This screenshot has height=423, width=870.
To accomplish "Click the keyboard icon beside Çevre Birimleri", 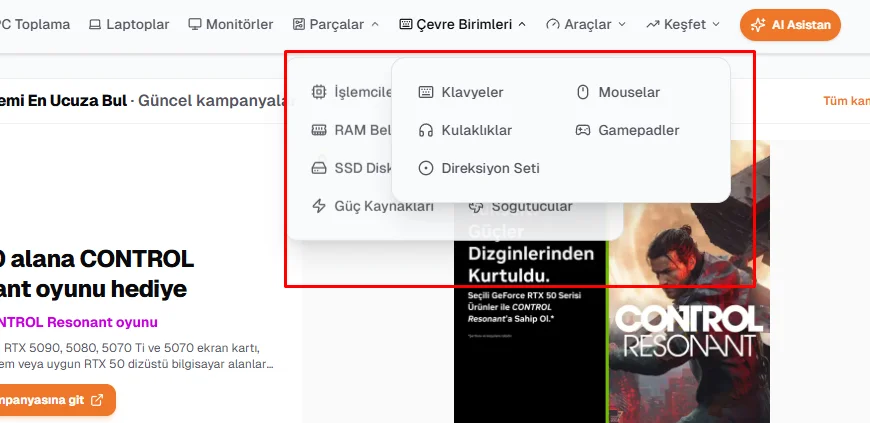I will click(406, 24).
